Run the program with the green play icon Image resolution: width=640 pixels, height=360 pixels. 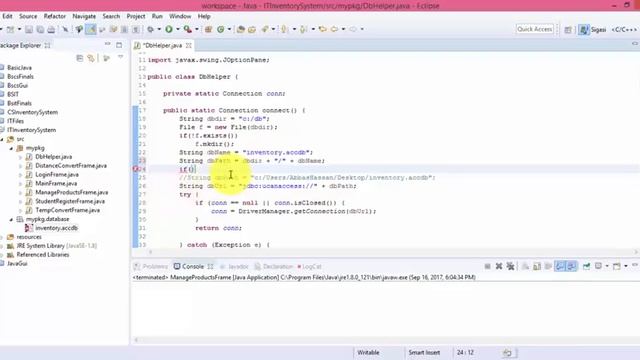coord(169,29)
